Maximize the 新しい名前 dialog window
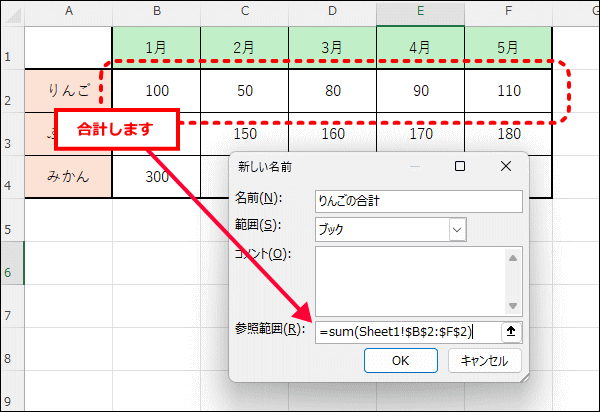 point(460,166)
